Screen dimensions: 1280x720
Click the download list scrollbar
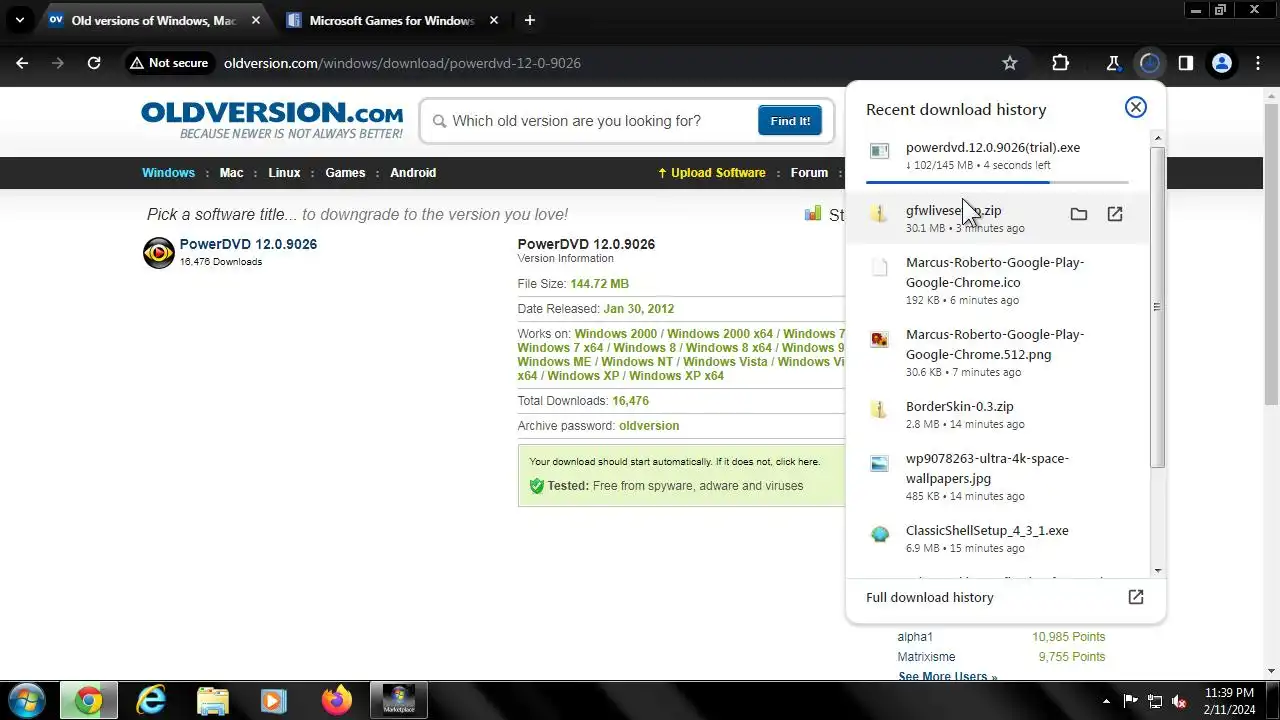point(1157,307)
